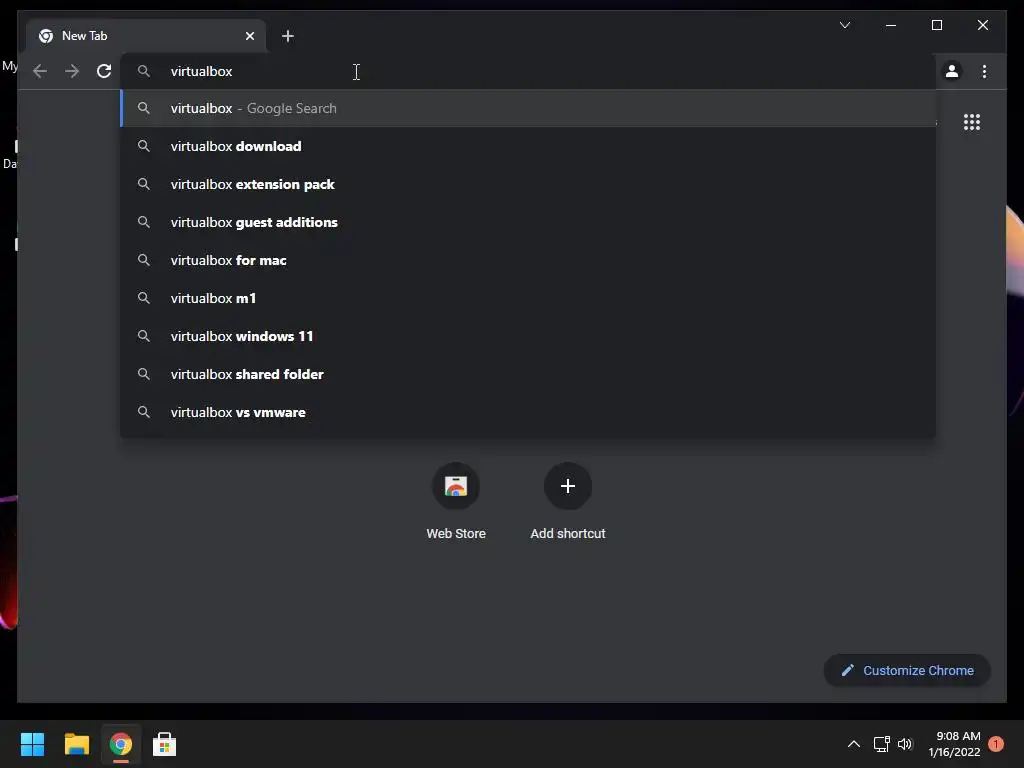Viewport: 1024px width, 768px height.
Task: Open the tab search chevron
Action: [x=844, y=25]
